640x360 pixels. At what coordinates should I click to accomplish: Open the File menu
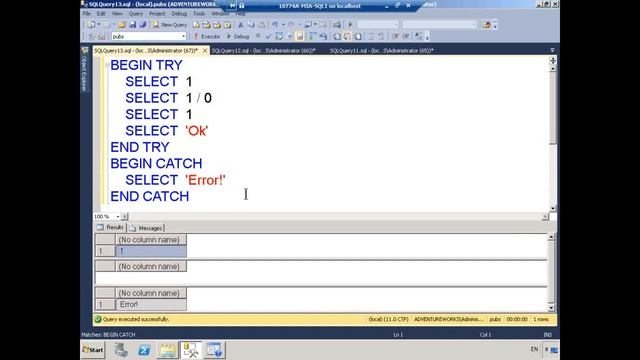point(87,13)
